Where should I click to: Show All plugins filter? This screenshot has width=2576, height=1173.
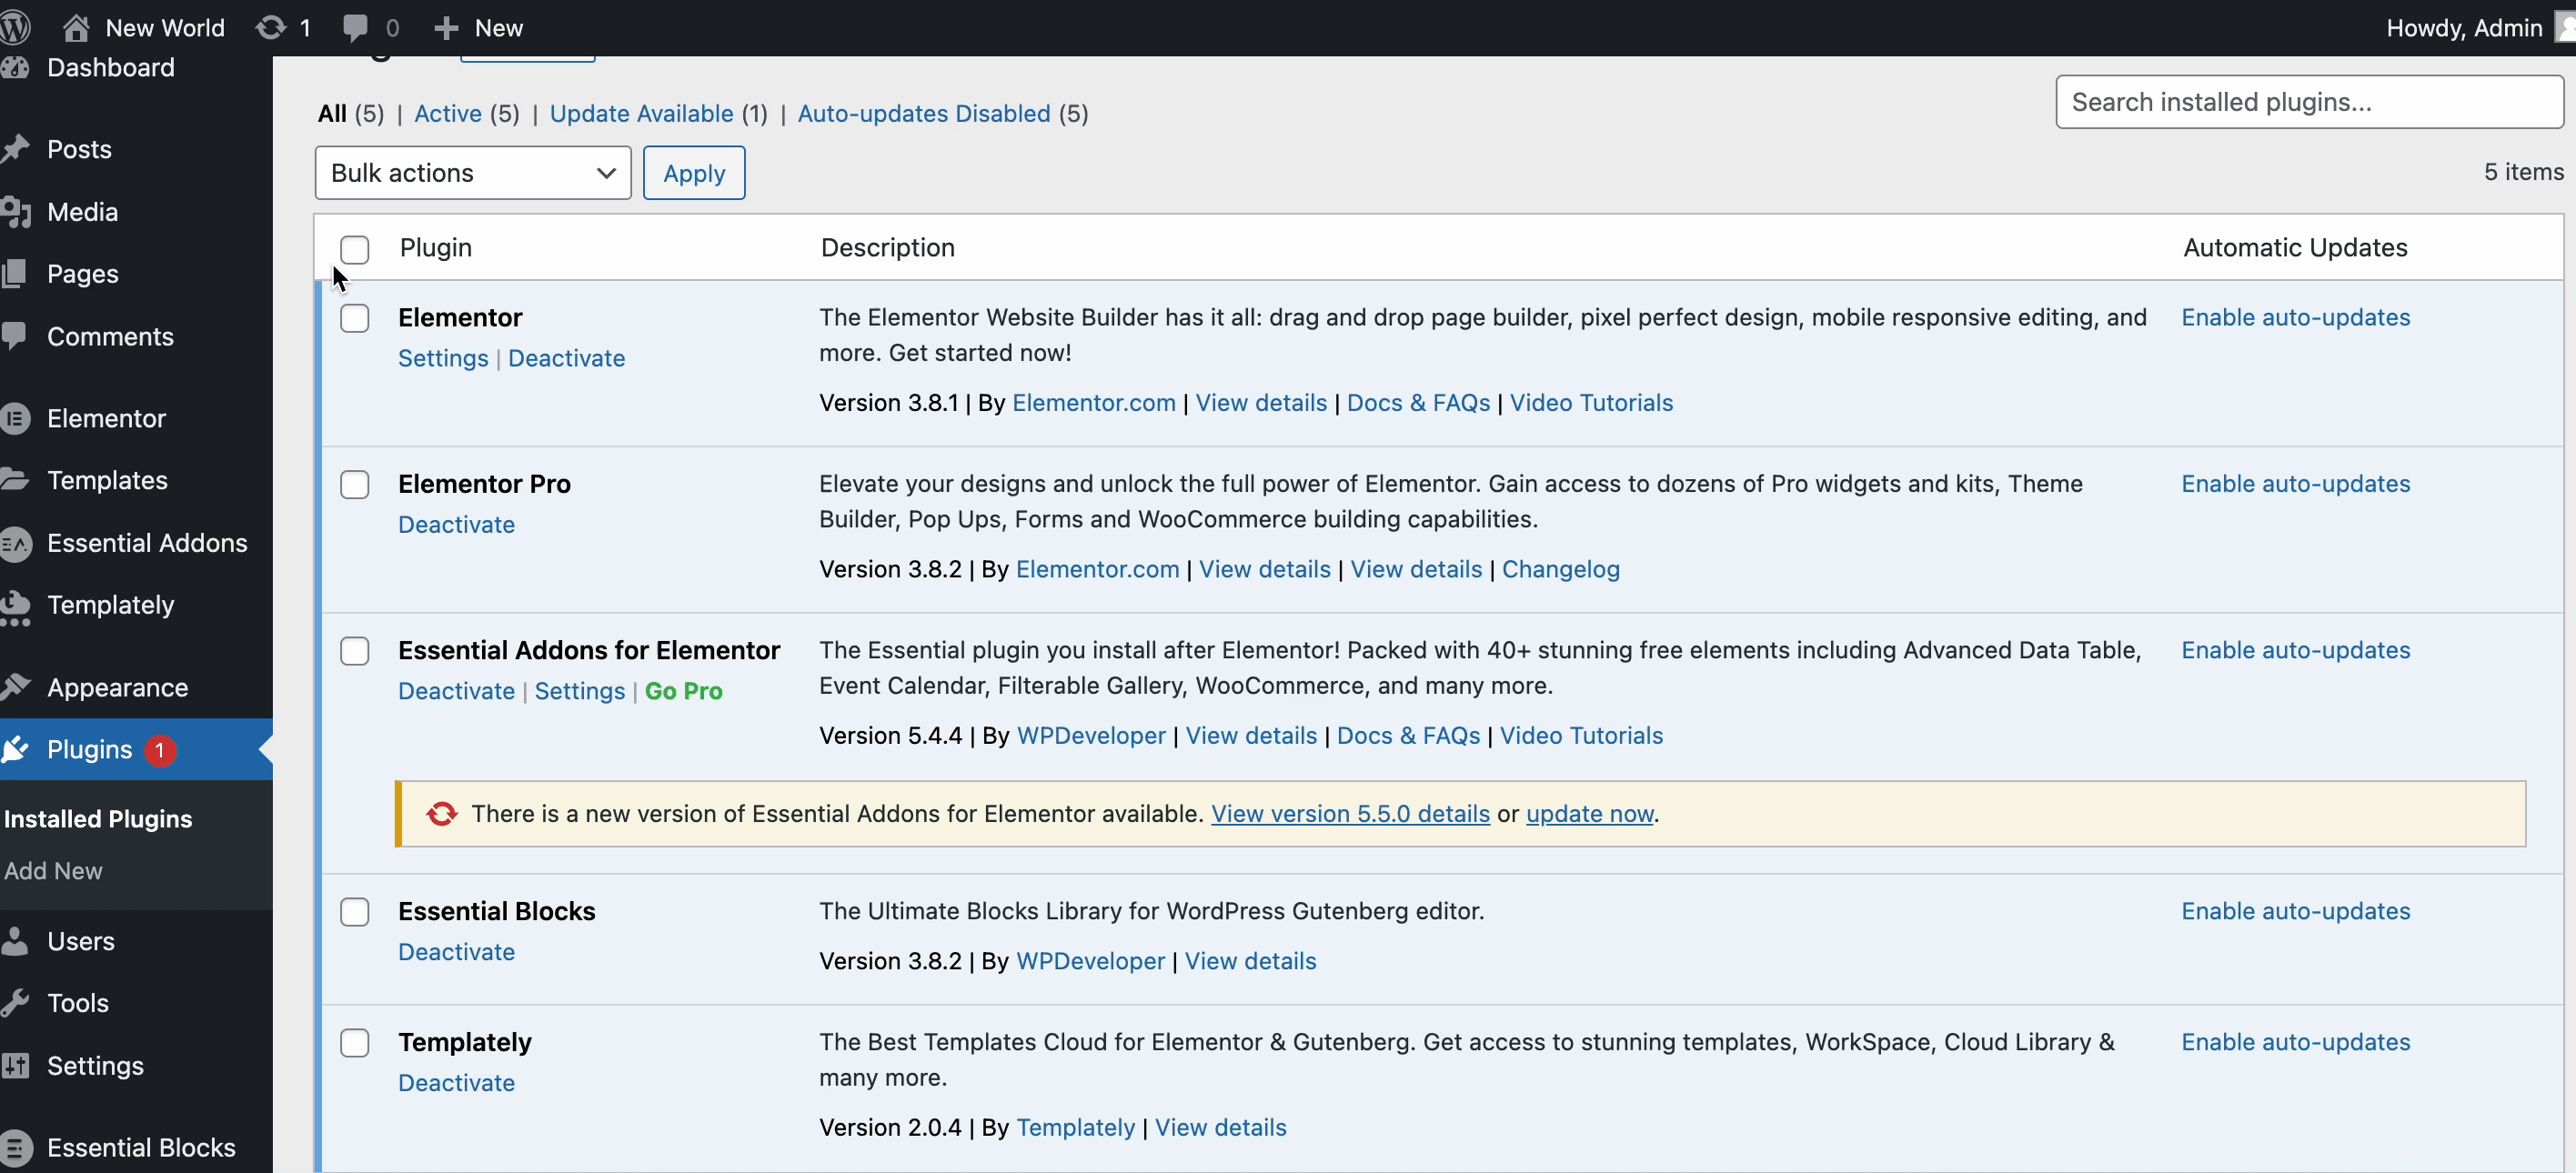click(332, 113)
